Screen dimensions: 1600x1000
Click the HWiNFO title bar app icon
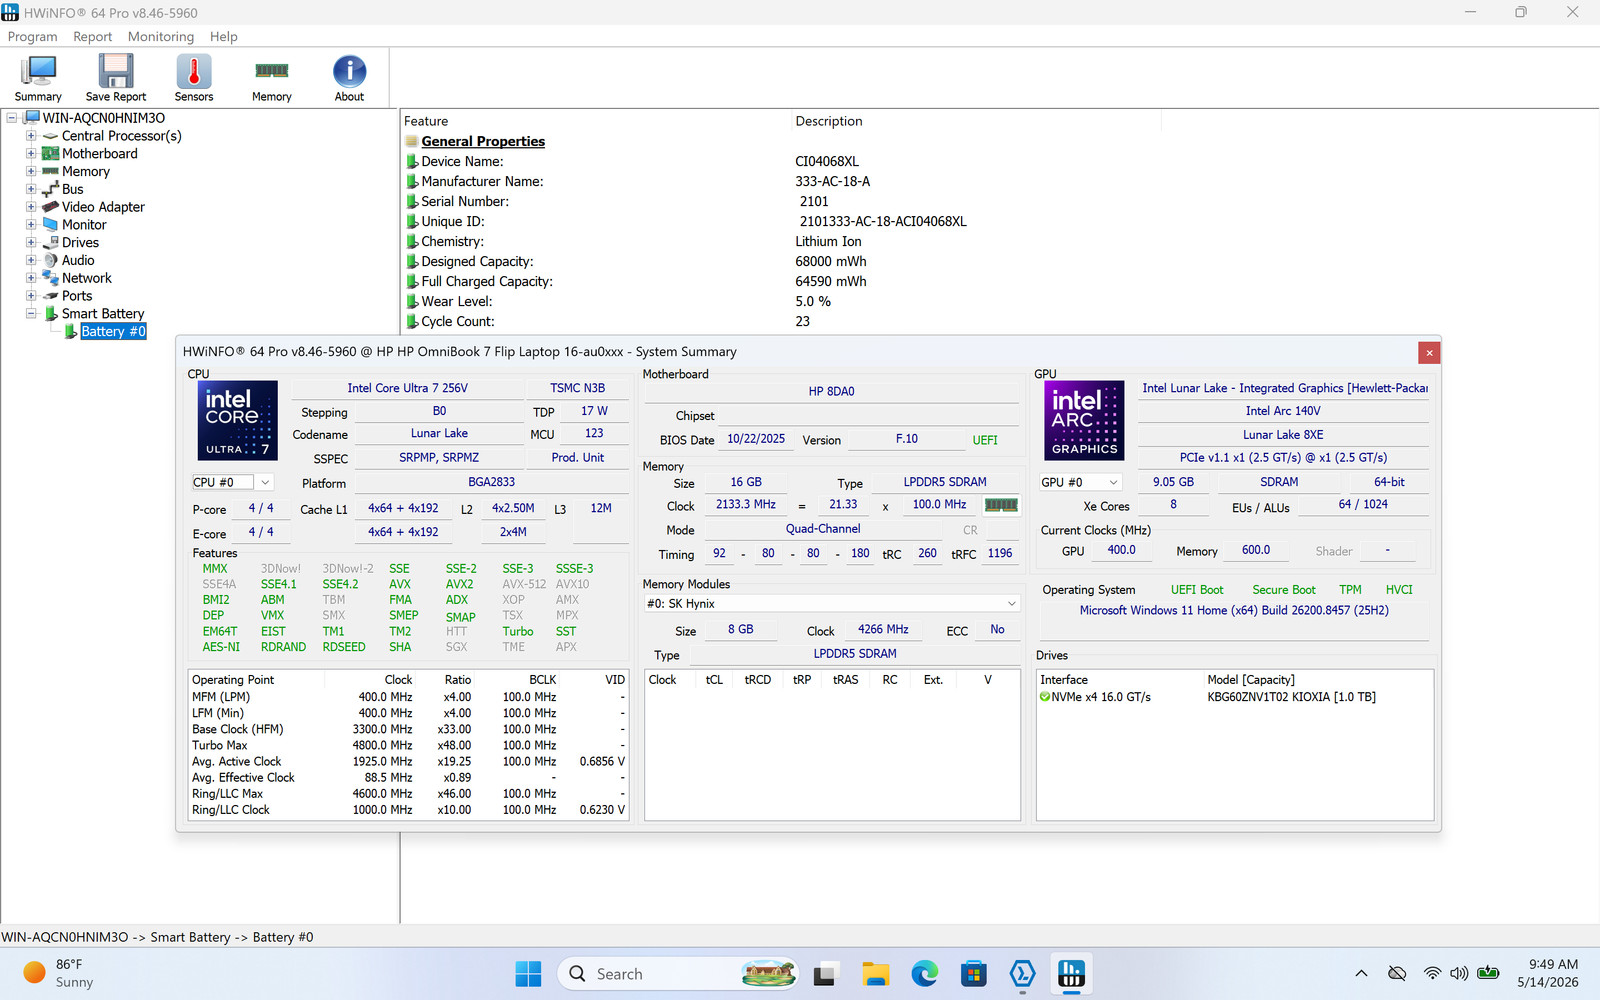coord(10,12)
